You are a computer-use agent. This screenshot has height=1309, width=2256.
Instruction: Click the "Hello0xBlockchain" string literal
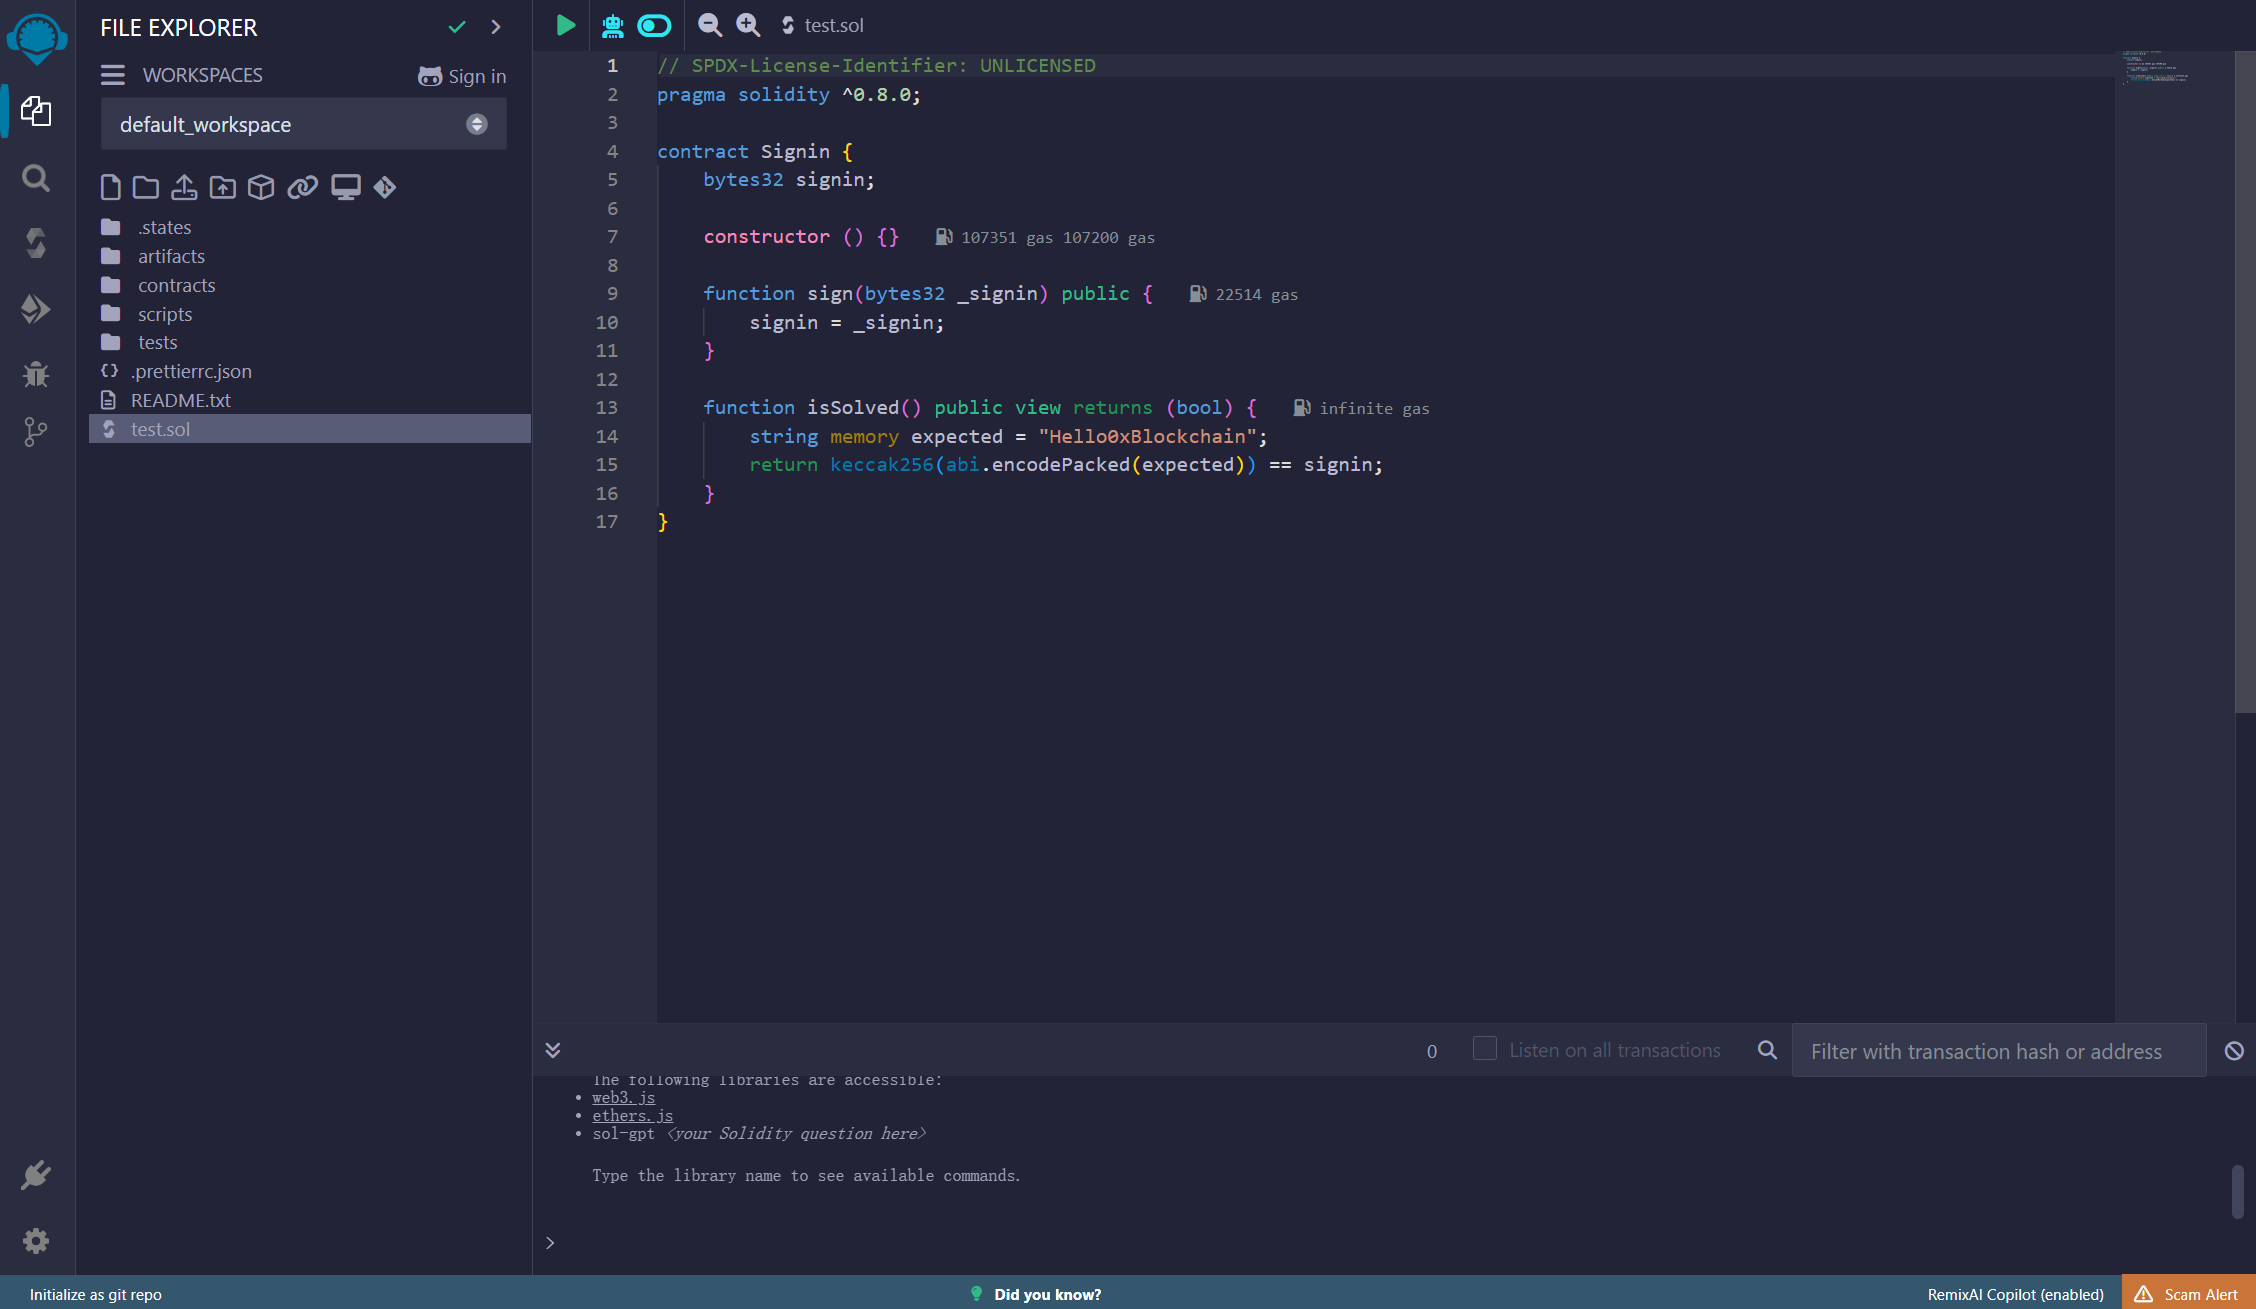(1147, 437)
